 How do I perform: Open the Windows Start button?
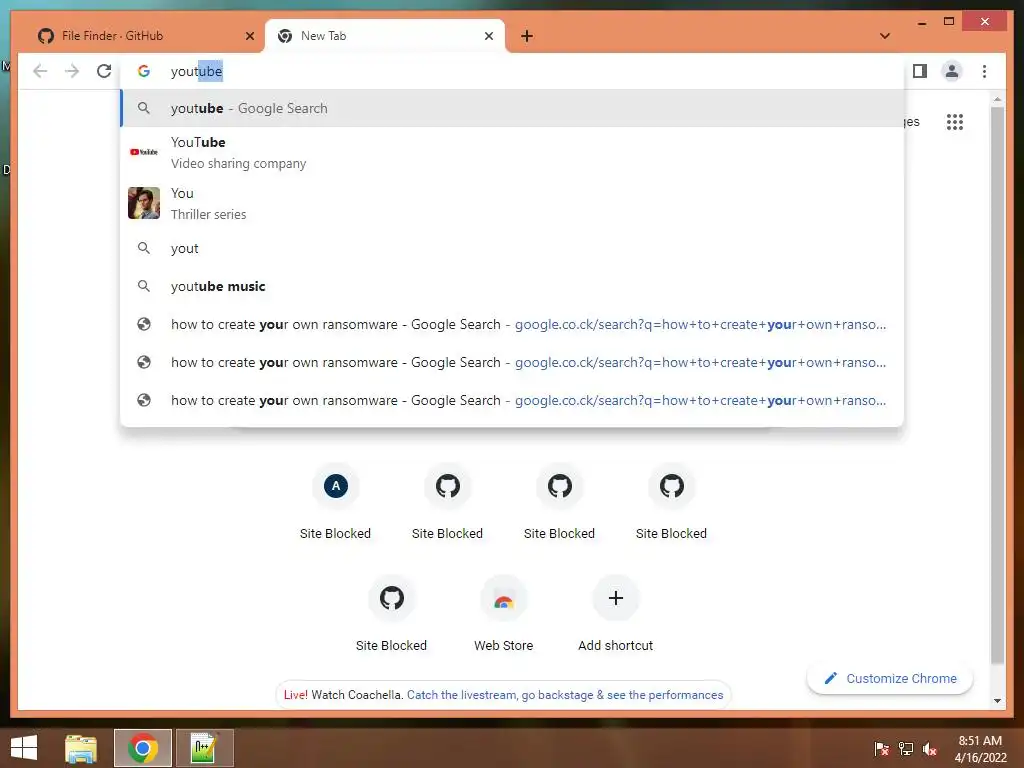pyautogui.click(x=24, y=748)
